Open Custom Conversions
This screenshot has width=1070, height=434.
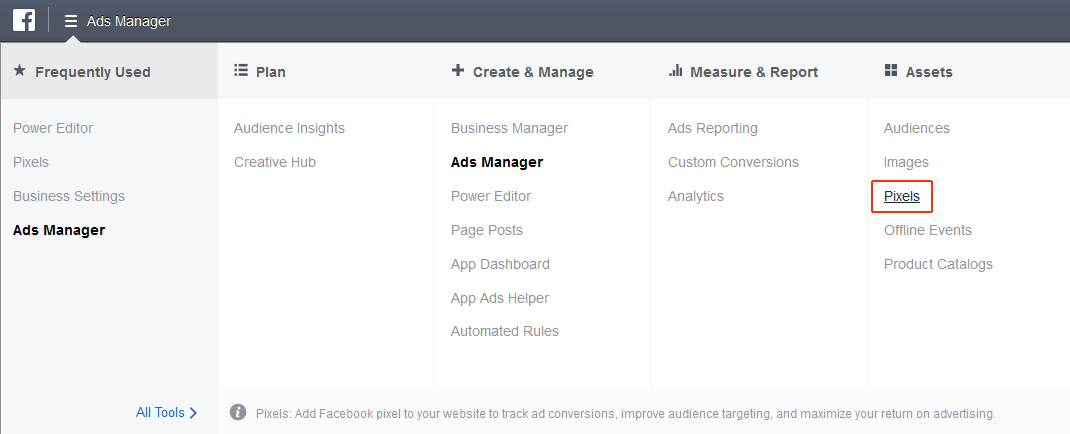click(733, 162)
